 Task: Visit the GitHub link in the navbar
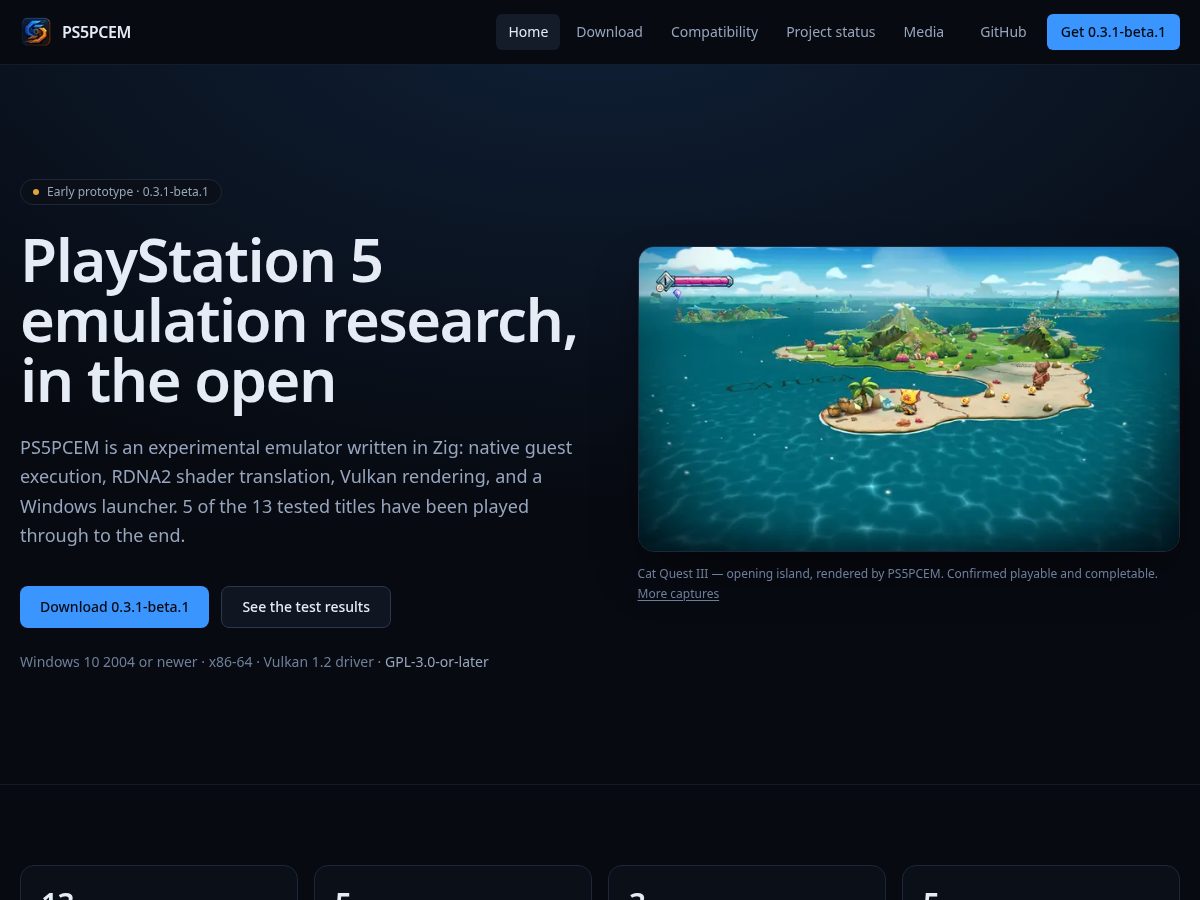click(x=1003, y=32)
